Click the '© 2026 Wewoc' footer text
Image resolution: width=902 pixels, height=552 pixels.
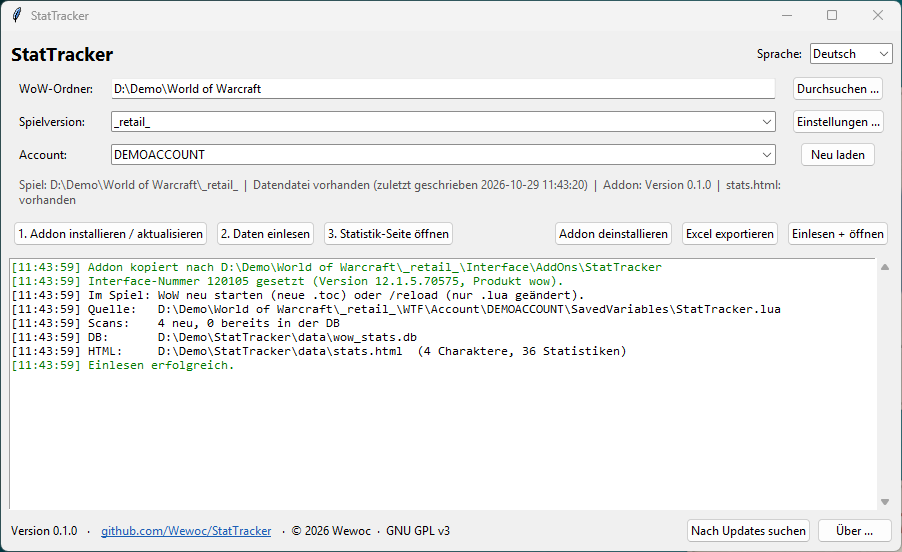(x=331, y=531)
